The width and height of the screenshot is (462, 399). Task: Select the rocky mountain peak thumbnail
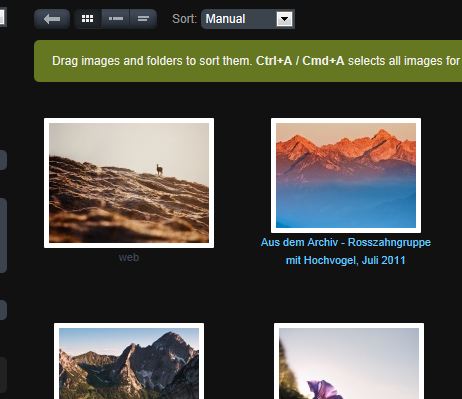pos(129,361)
